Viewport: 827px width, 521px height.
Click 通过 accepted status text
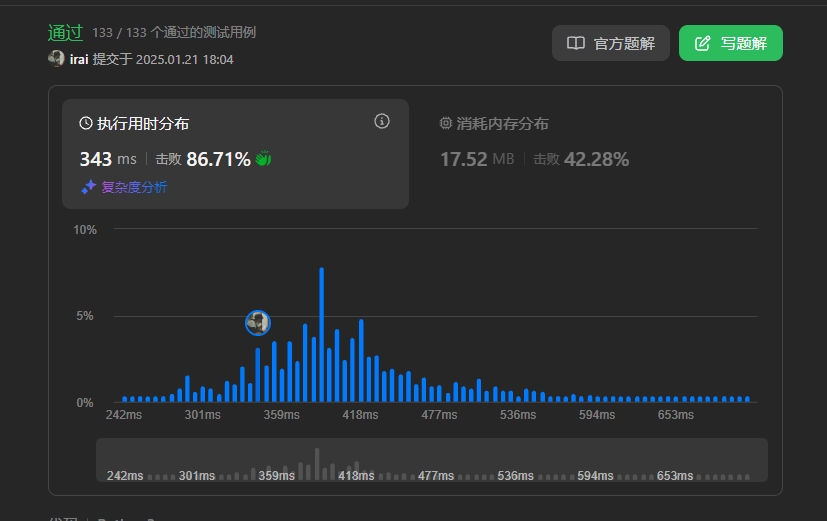[65, 33]
